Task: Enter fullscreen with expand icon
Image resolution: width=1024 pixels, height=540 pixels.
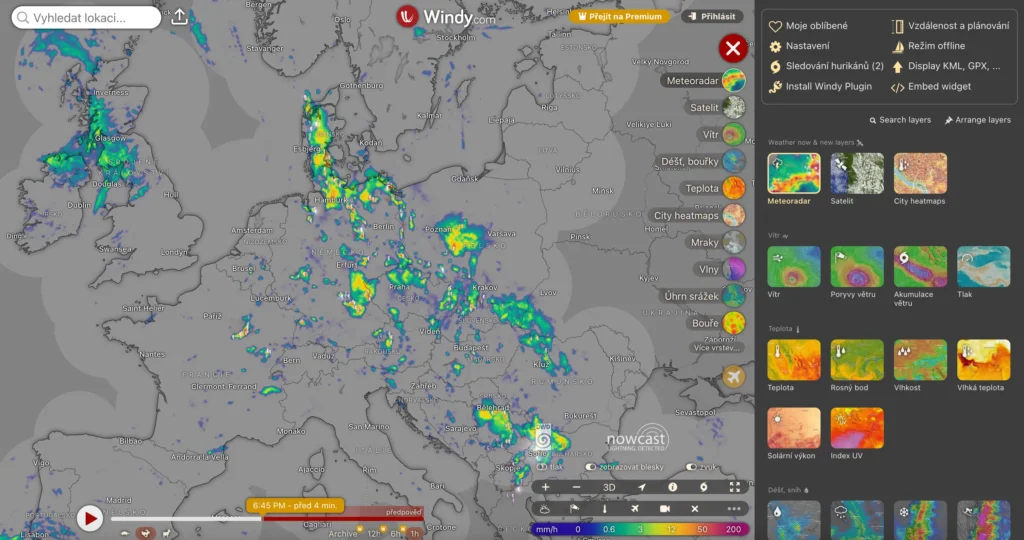Action: click(735, 487)
